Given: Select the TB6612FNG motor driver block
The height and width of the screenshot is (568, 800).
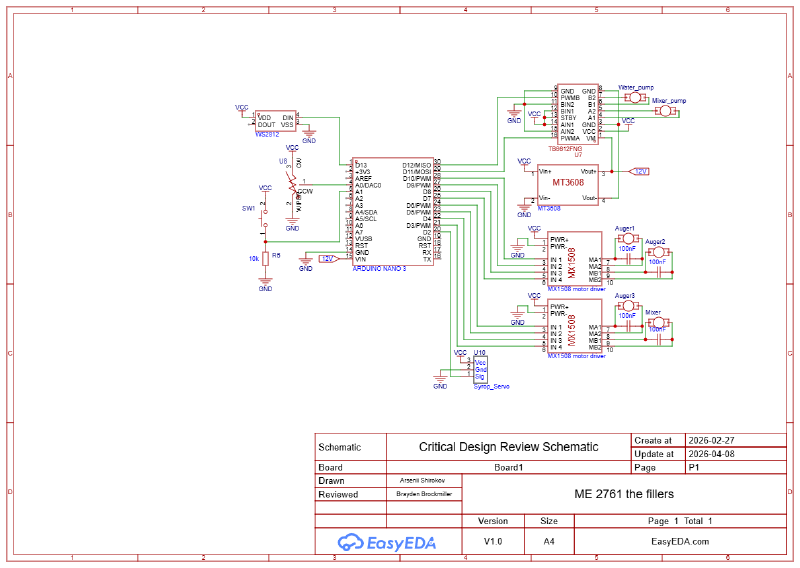Looking at the screenshot, I should tap(578, 114).
